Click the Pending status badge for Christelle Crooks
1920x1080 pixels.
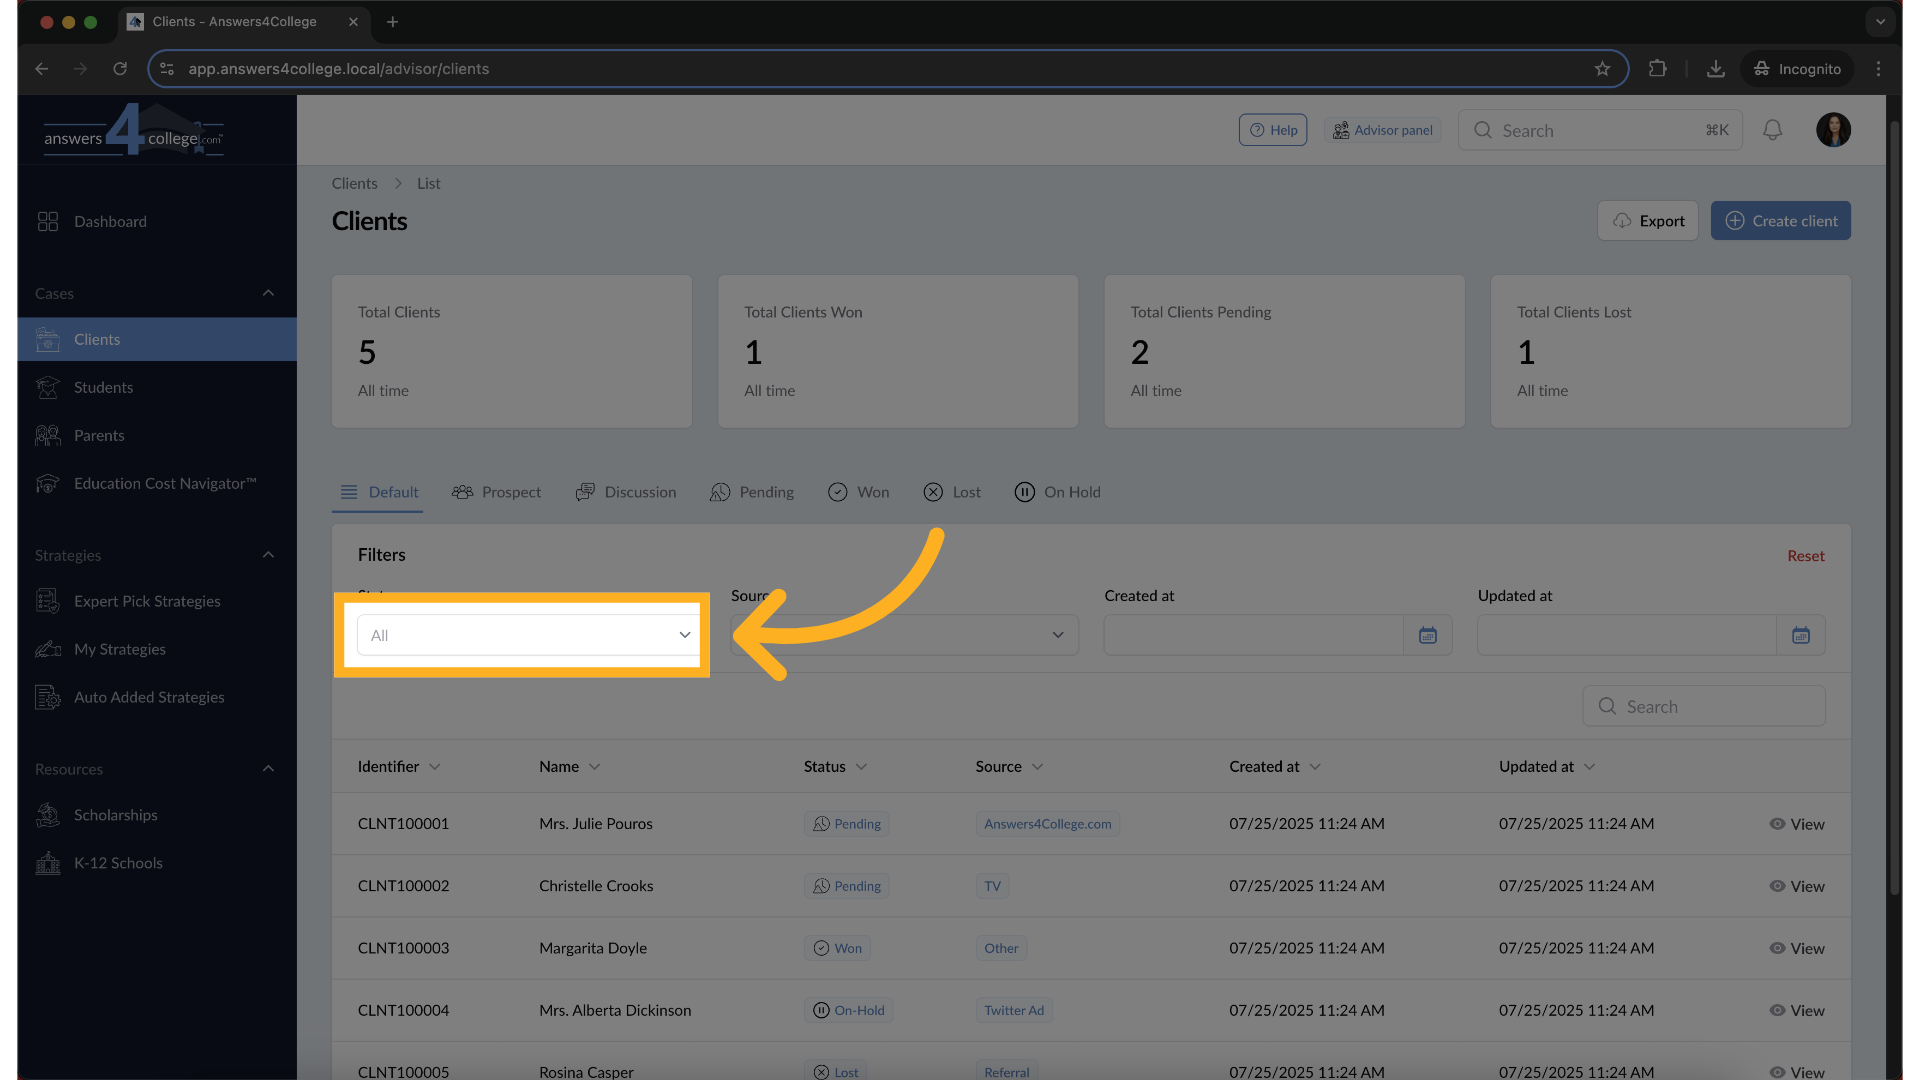point(846,886)
